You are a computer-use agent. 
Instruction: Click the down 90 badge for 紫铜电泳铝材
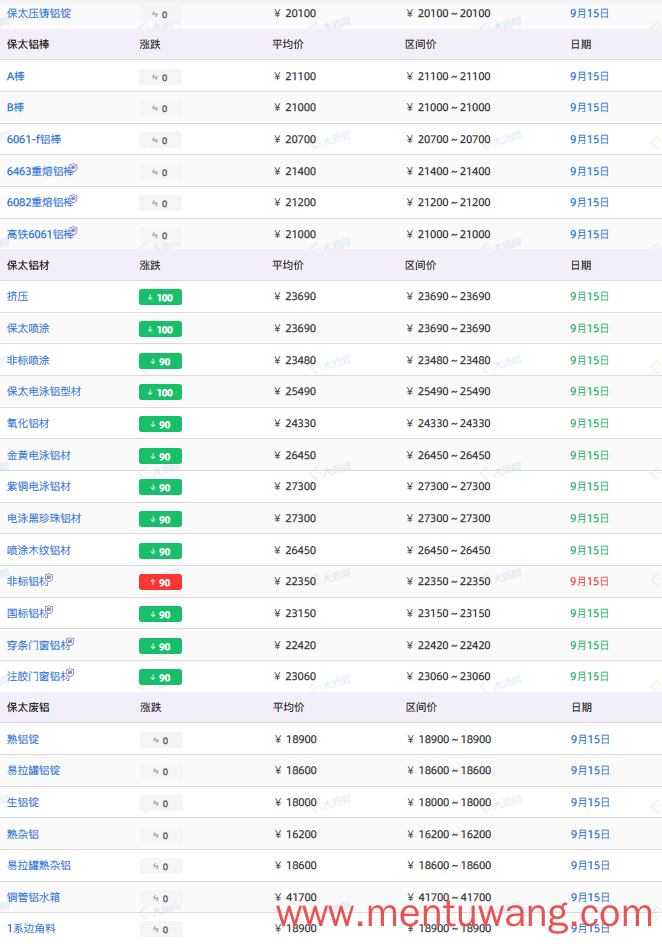click(160, 488)
